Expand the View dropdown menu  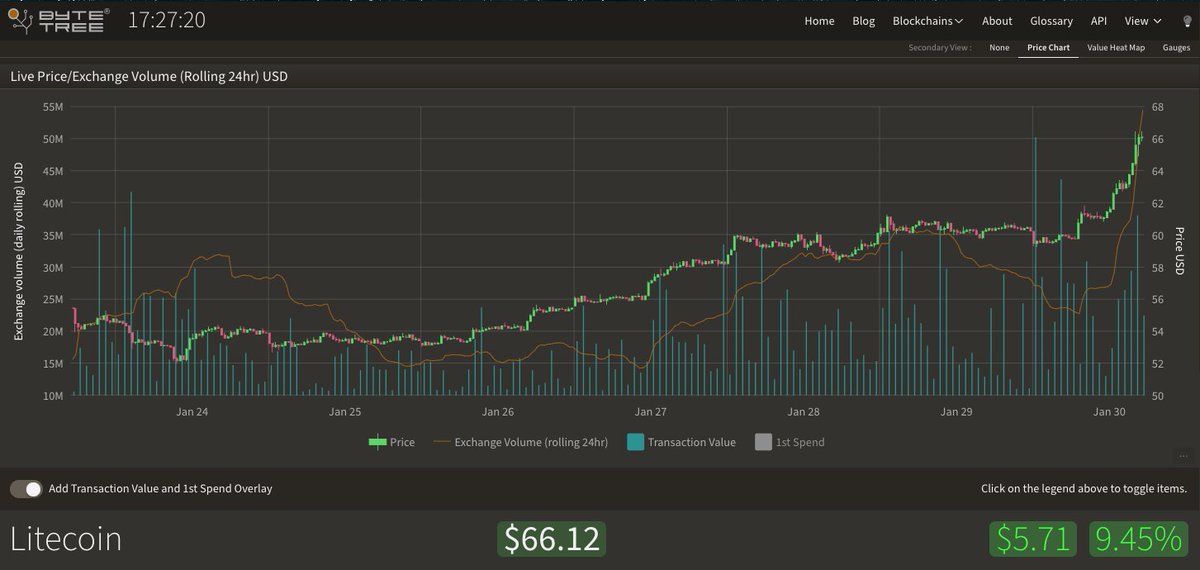pos(1142,21)
